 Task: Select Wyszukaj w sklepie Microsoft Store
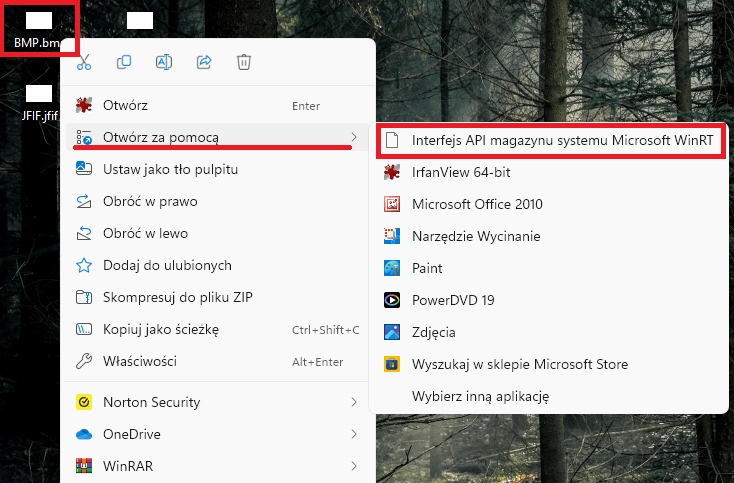click(x=549, y=364)
